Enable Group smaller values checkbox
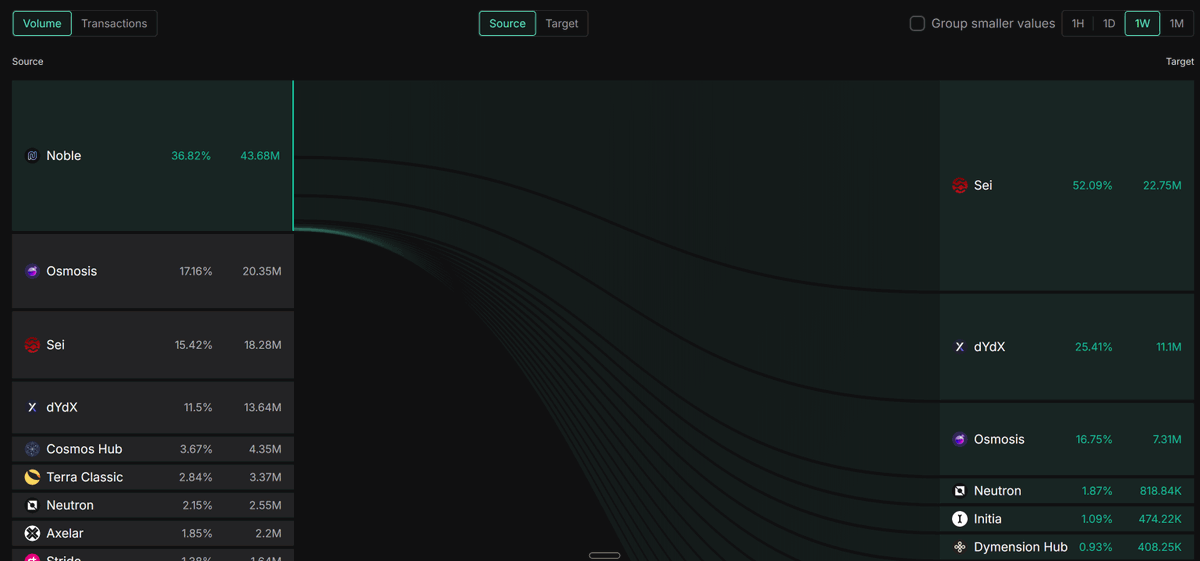The width and height of the screenshot is (1200, 561). pos(917,23)
